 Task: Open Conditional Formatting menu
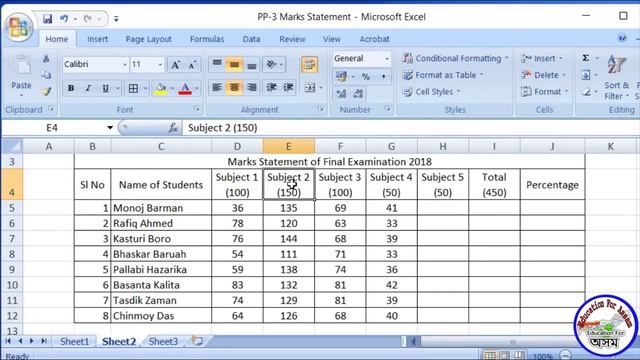(456, 58)
